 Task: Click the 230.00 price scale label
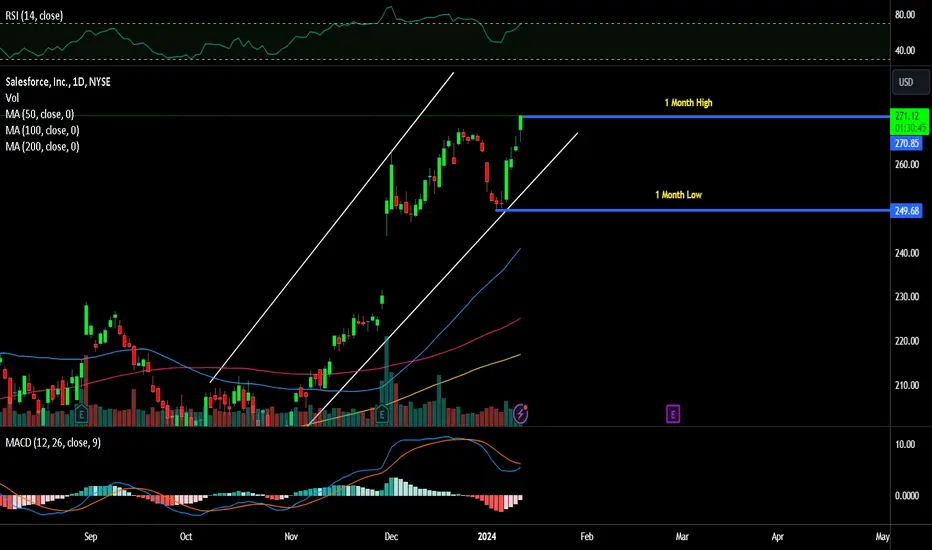[x=907, y=297]
